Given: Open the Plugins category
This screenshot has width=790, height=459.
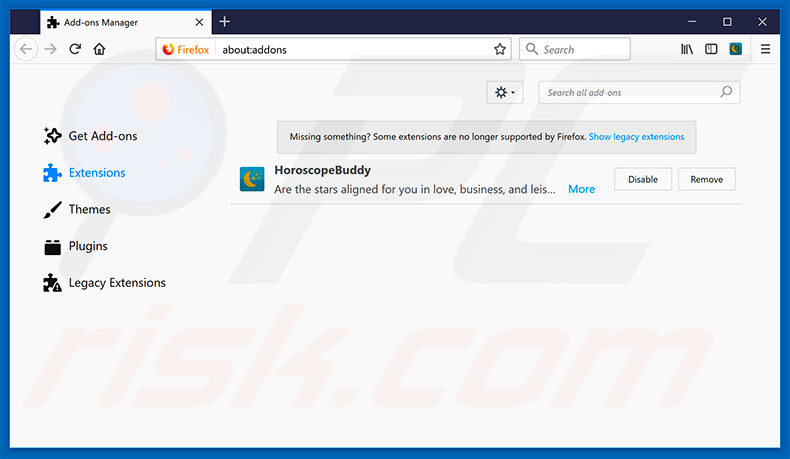Looking at the screenshot, I should [76, 246].
